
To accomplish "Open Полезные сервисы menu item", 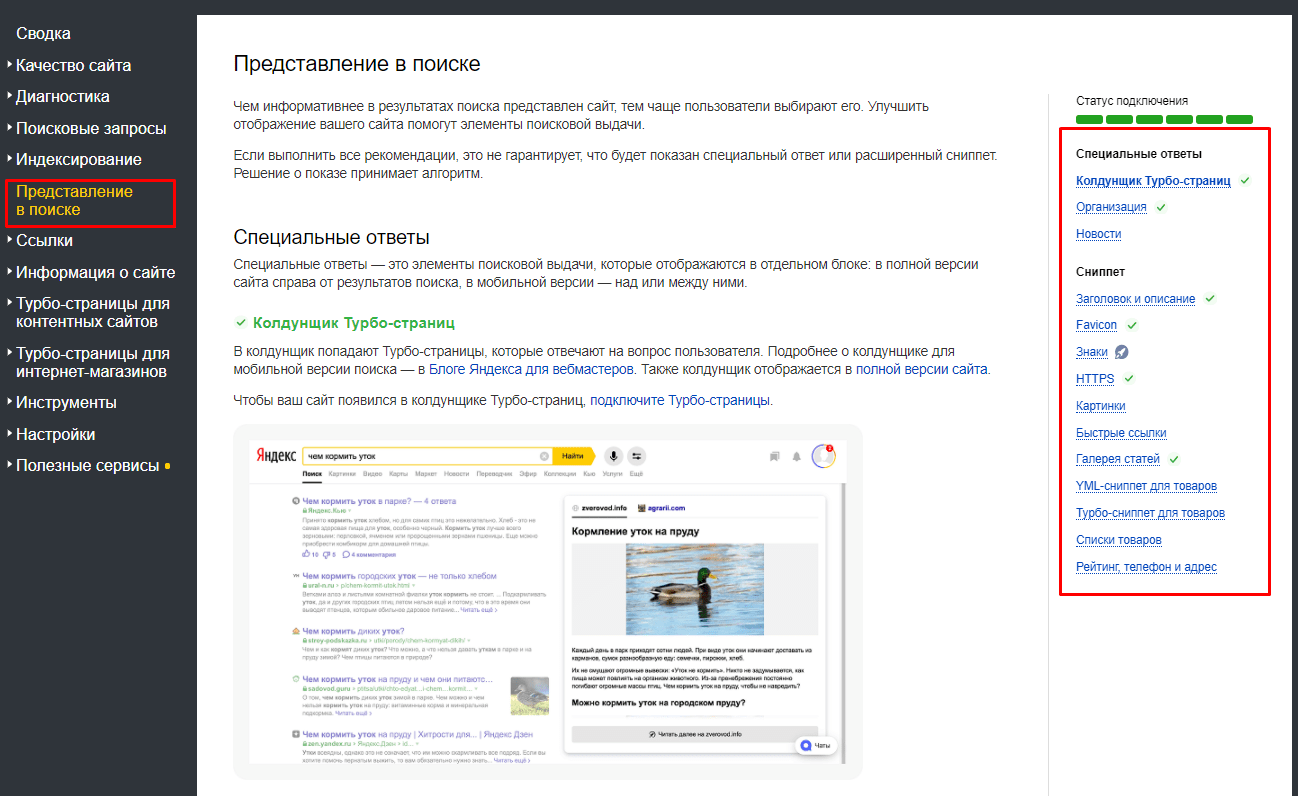I will point(87,466).
